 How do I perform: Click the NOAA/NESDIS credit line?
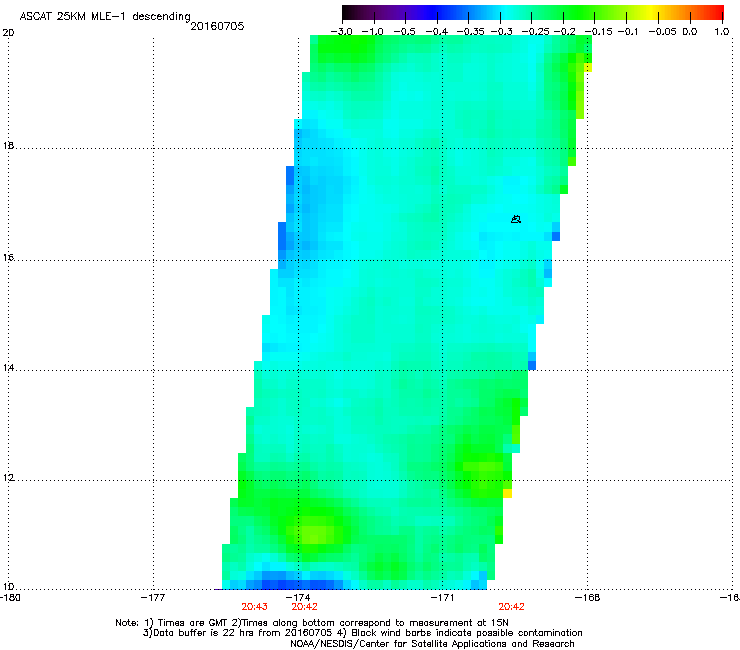(x=432, y=644)
